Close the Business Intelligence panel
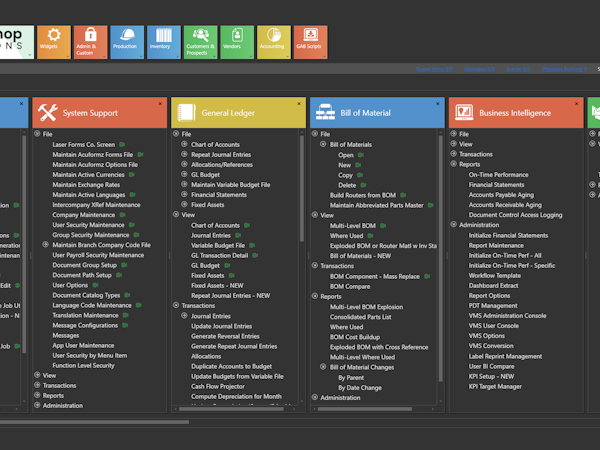Image resolution: width=600 pixels, height=450 pixels. pyautogui.click(x=576, y=104)
